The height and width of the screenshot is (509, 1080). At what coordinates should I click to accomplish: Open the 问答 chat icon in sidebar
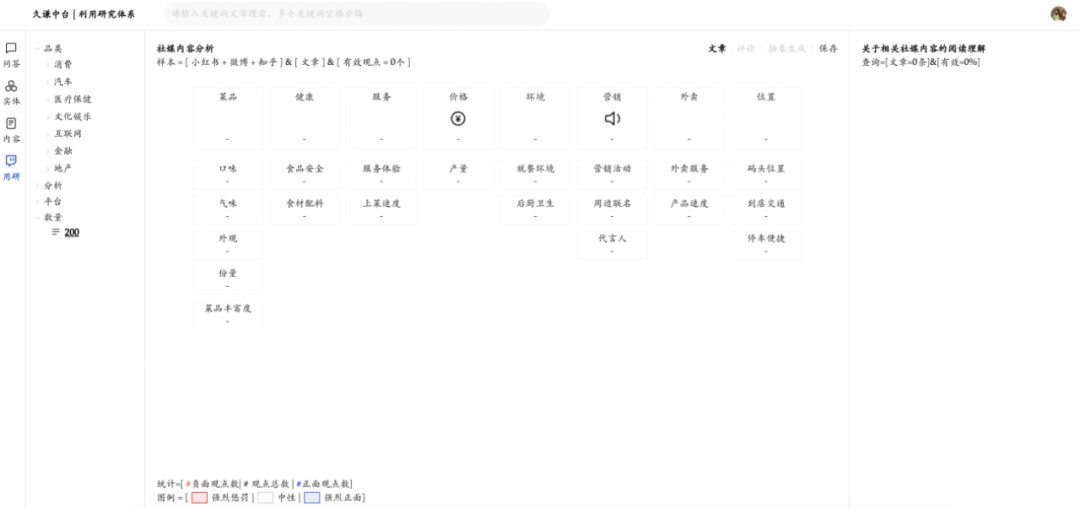(11, 48)
